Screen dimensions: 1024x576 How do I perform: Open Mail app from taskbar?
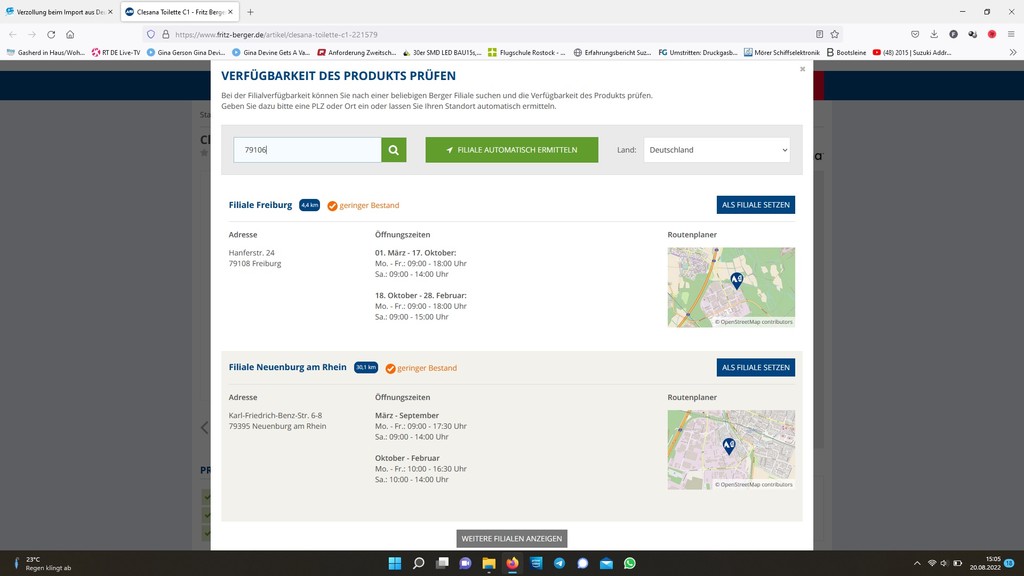(606, 563)
